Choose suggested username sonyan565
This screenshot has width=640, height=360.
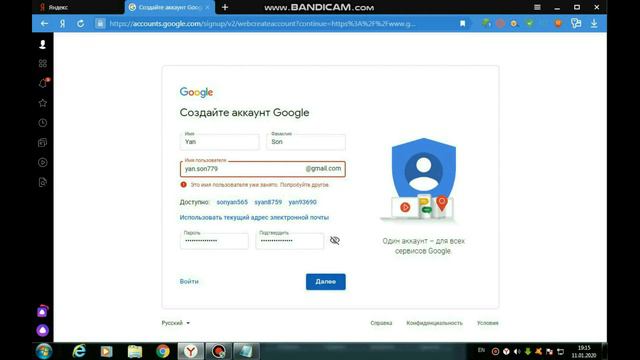(232, 202)
